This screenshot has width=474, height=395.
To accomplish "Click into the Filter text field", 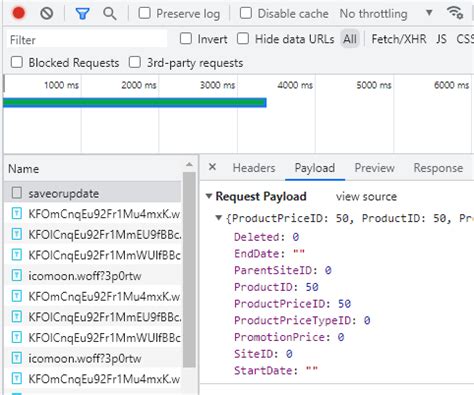I will tap(87, 40).
